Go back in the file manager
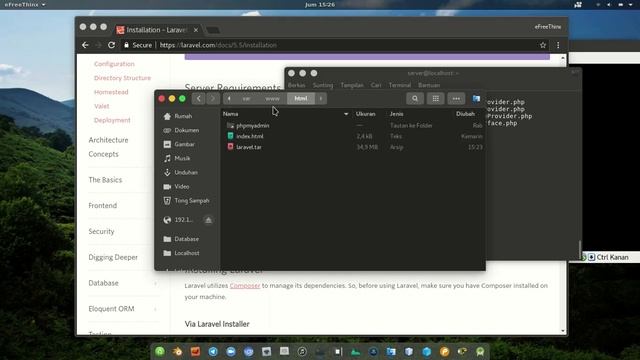 [199, 98]
